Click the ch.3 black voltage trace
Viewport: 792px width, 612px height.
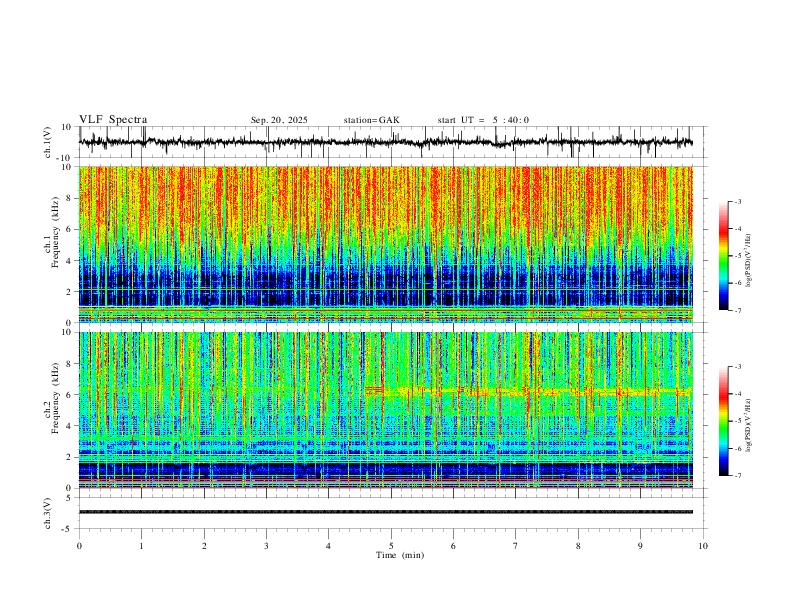pos(385,512)
